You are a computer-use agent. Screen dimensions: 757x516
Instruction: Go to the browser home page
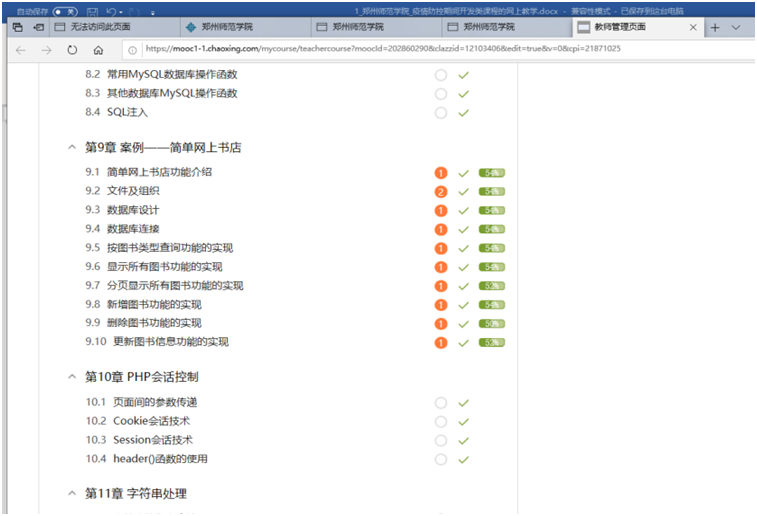[98, 49]
